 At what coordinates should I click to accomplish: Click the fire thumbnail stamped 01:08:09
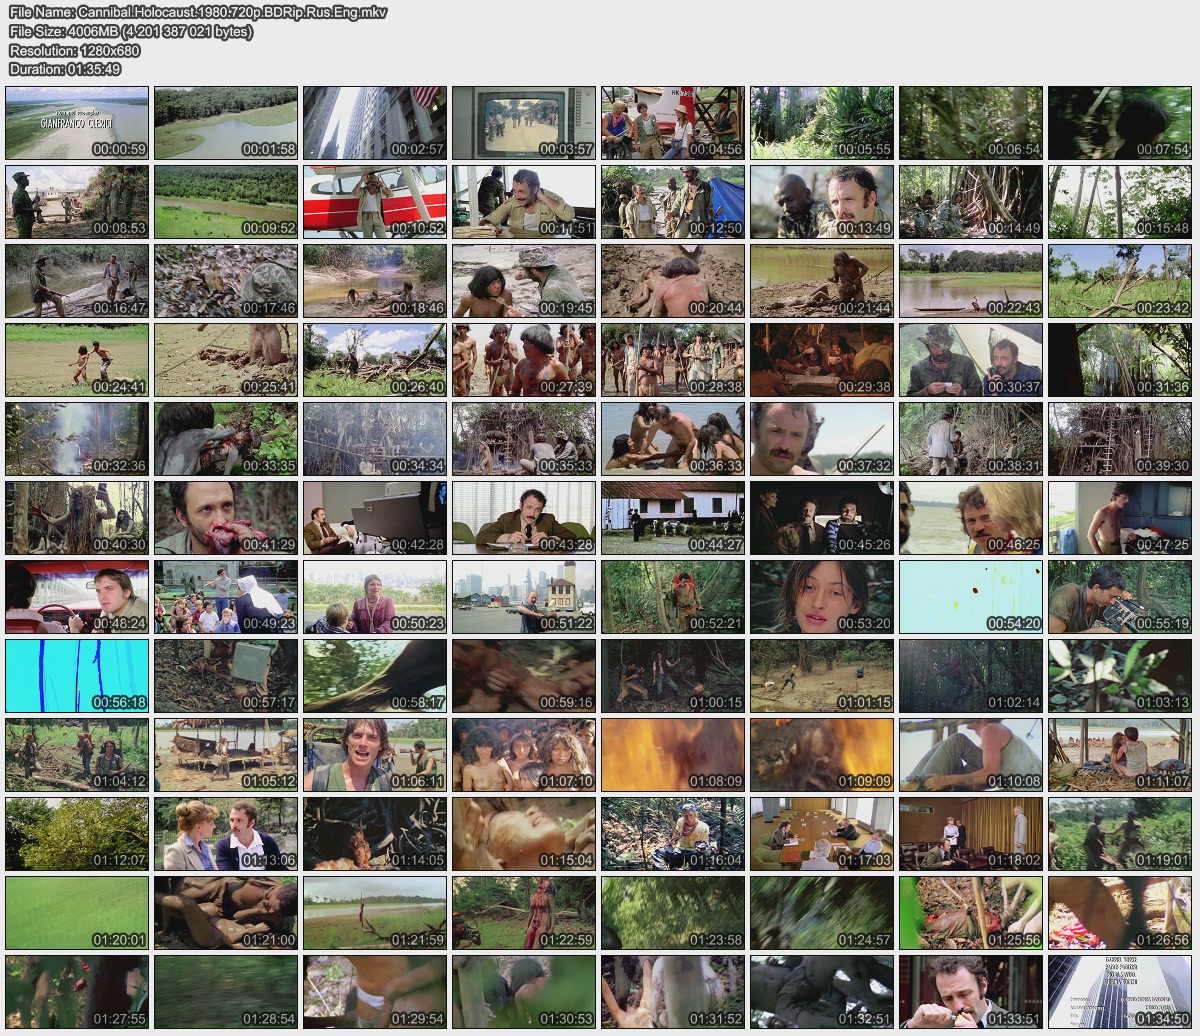tap(673, 755)
